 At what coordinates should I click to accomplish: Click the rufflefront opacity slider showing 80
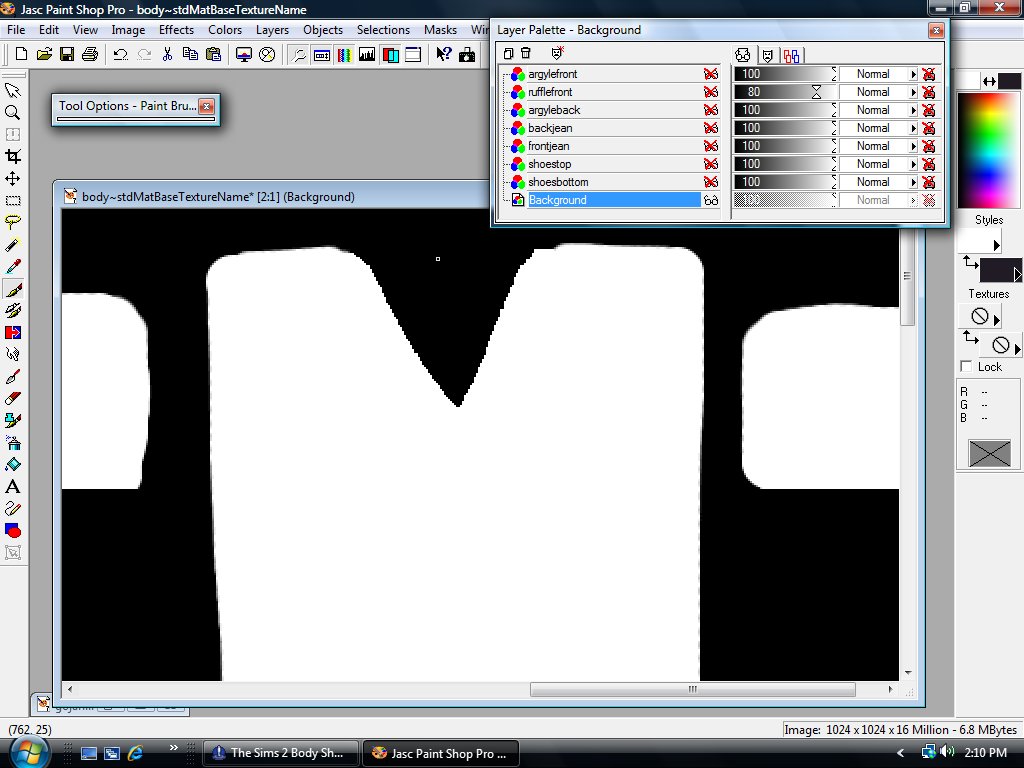tap(785, 92)
